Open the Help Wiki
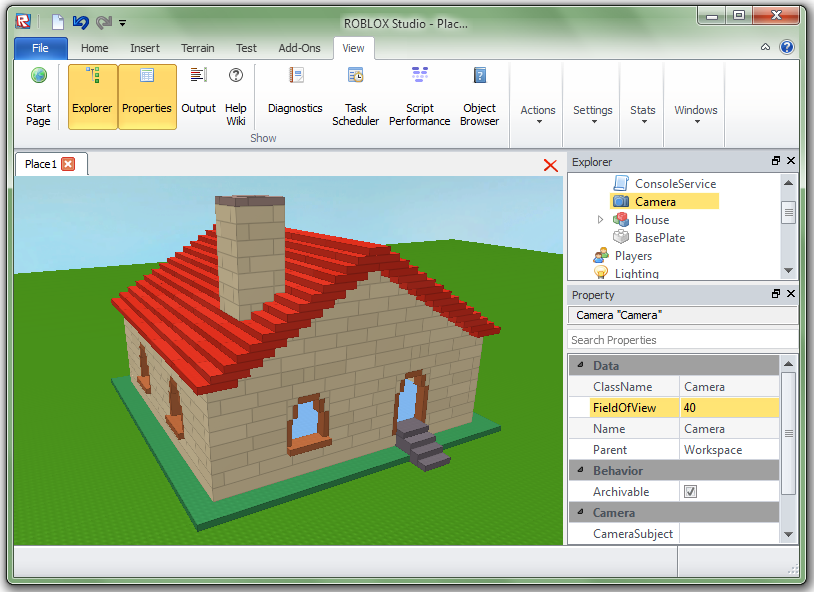Viewport: 814px width, 592px height. (x=236, y=97)
